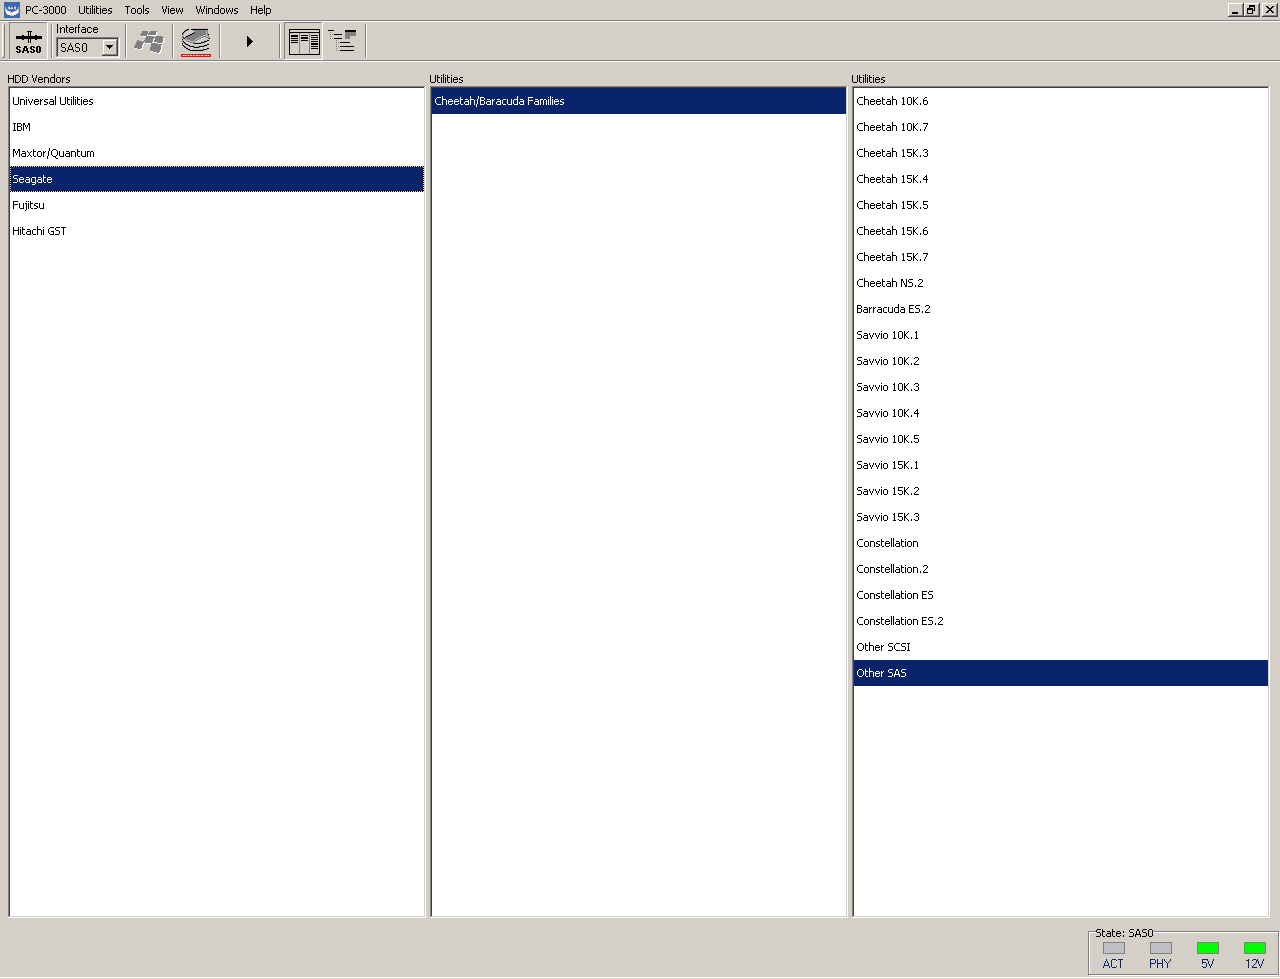Choose Constellation.2 entry
The image size is (1280, 979).
pos(1061,569)
